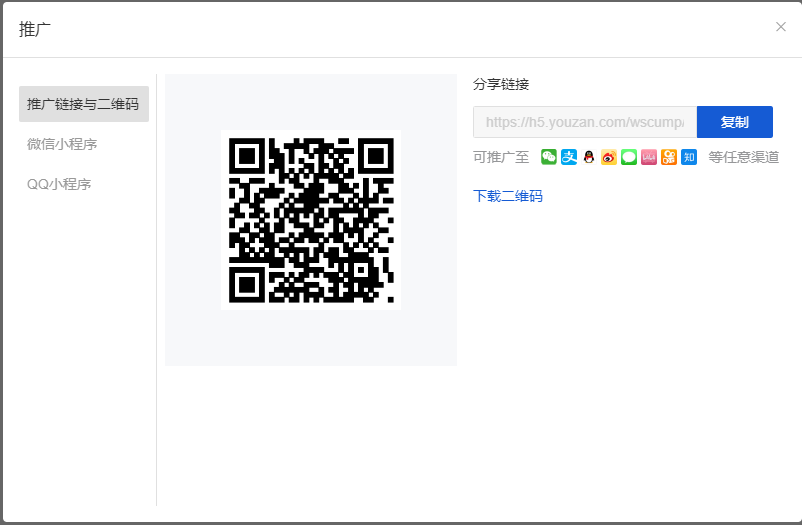
Task: Click the QR code image
Action: coord(311,219)
